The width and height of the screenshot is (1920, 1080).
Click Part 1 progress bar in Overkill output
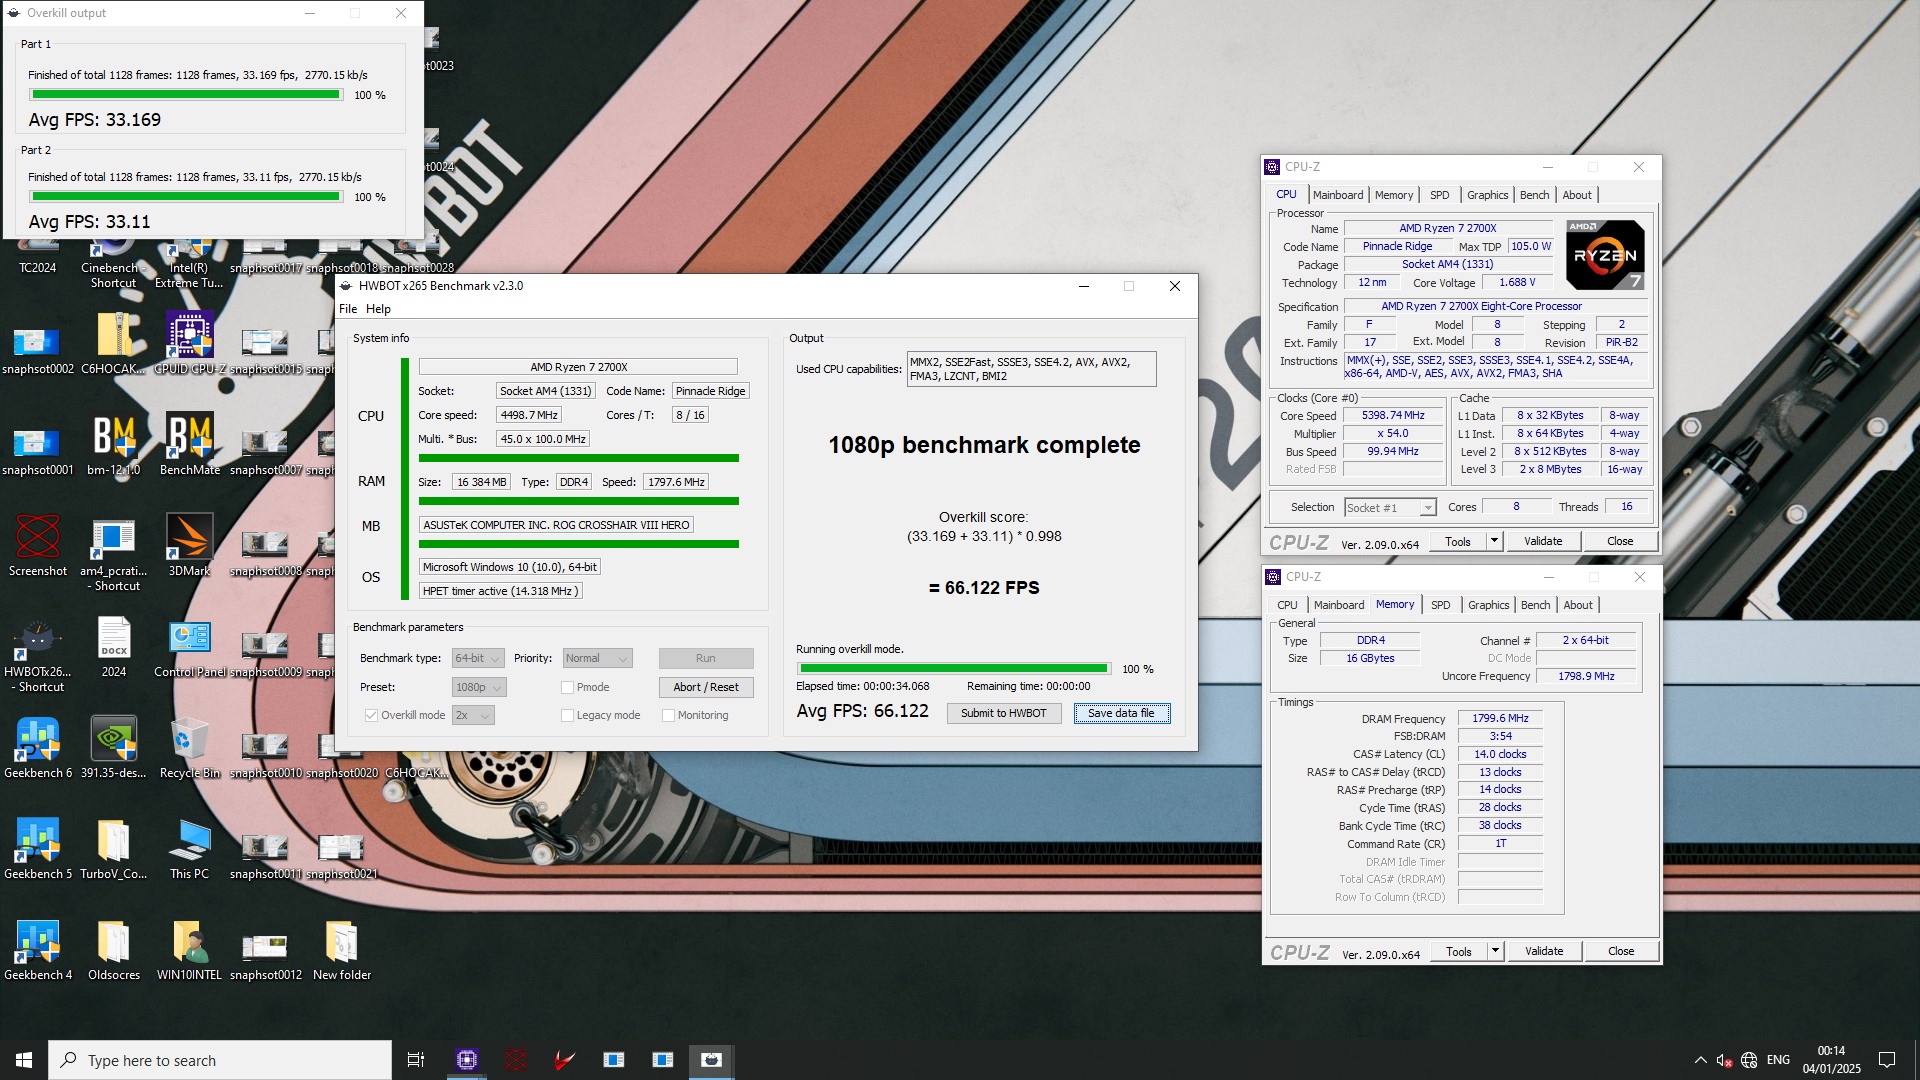[186, 95]
